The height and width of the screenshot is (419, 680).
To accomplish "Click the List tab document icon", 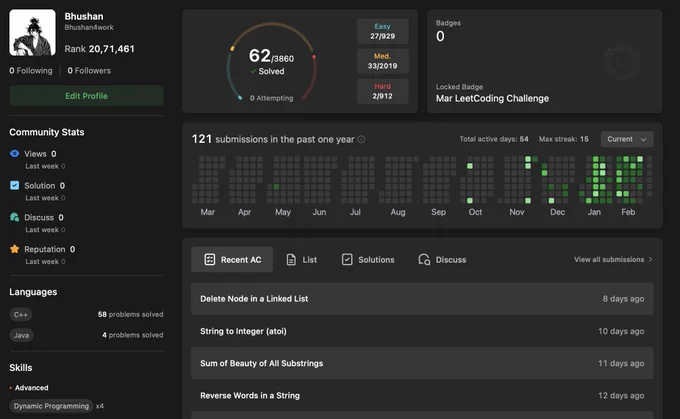I will pyautogui.click(x=291, y=259).
